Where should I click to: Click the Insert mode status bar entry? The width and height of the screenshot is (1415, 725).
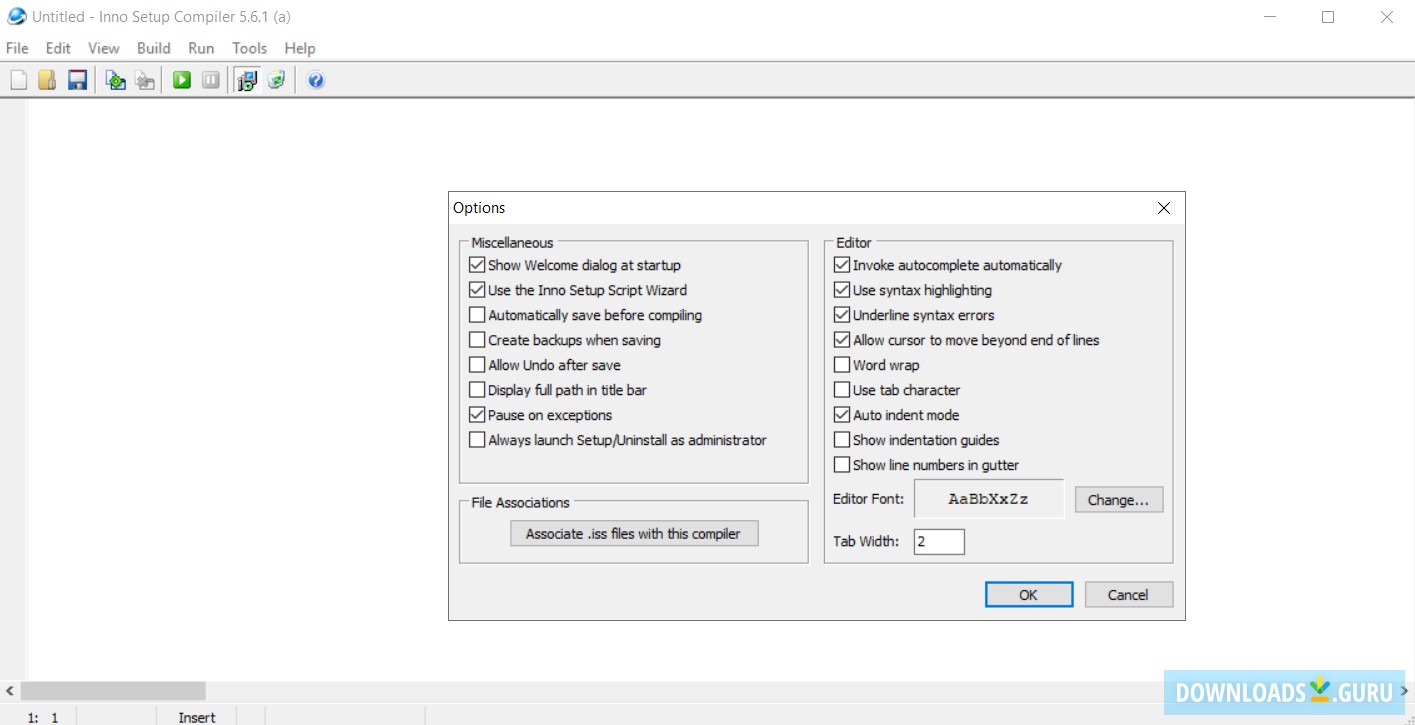tap(197, 717)
